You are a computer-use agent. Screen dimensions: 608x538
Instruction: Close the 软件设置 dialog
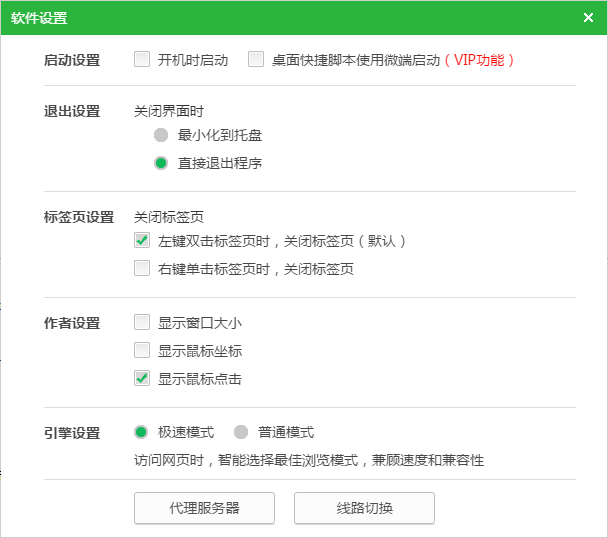click(x=588, y=18)
